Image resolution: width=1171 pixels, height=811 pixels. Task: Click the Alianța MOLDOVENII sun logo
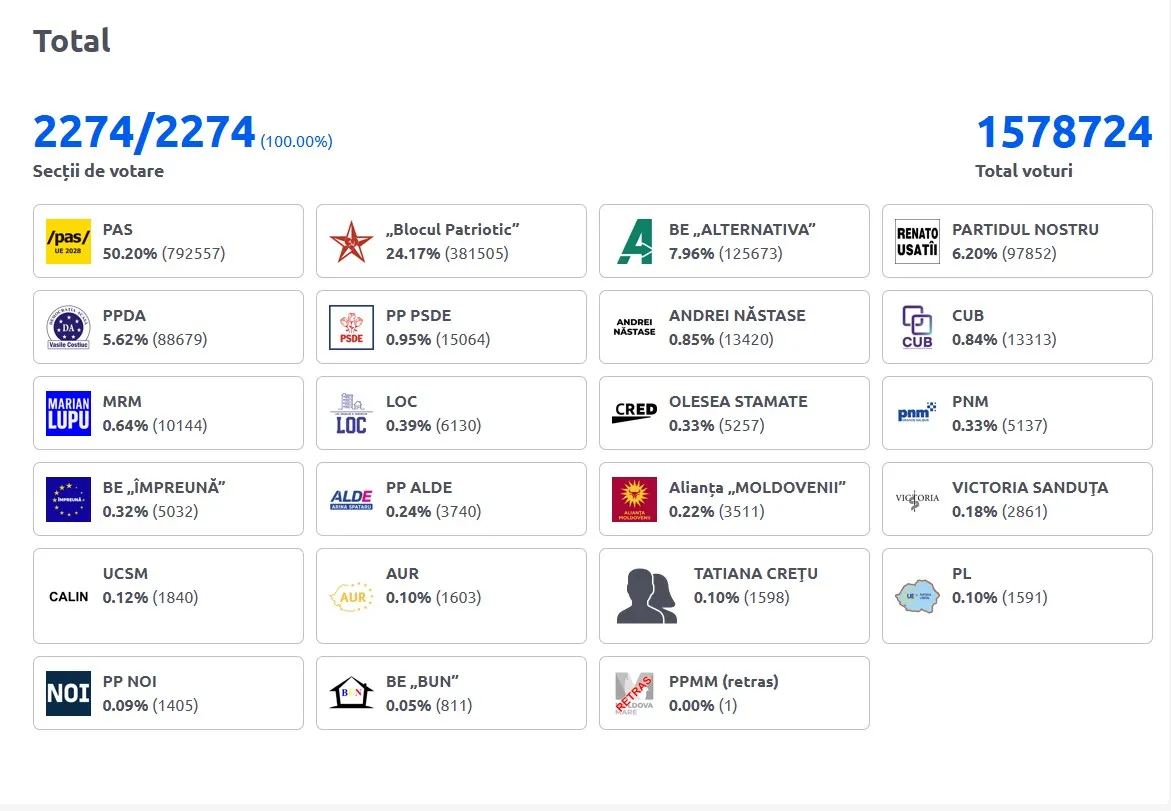tap(634, 499)
